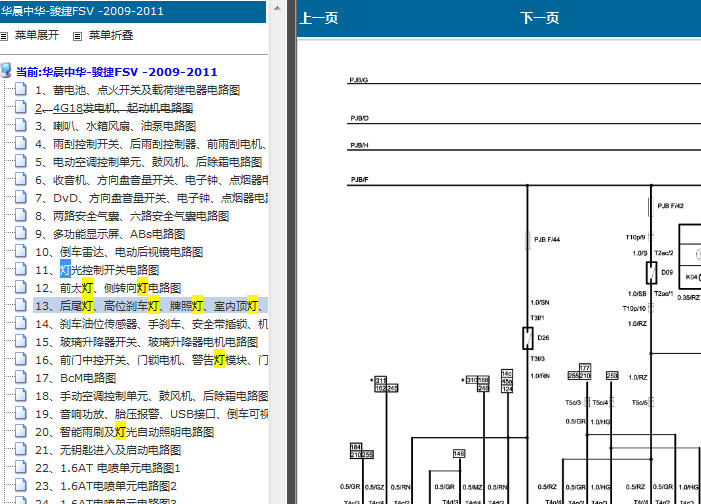Click page icon of item 18 手动空调

point(21,395)
